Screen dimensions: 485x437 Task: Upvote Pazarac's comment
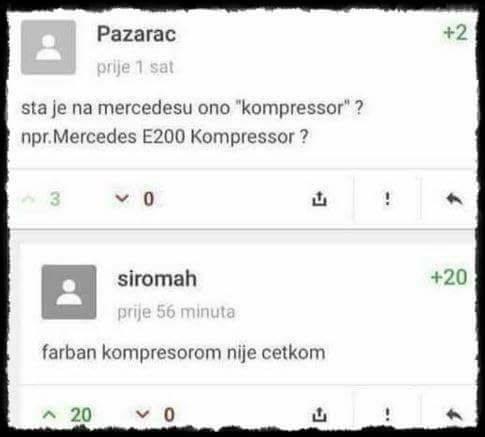[x=29, y=200]
